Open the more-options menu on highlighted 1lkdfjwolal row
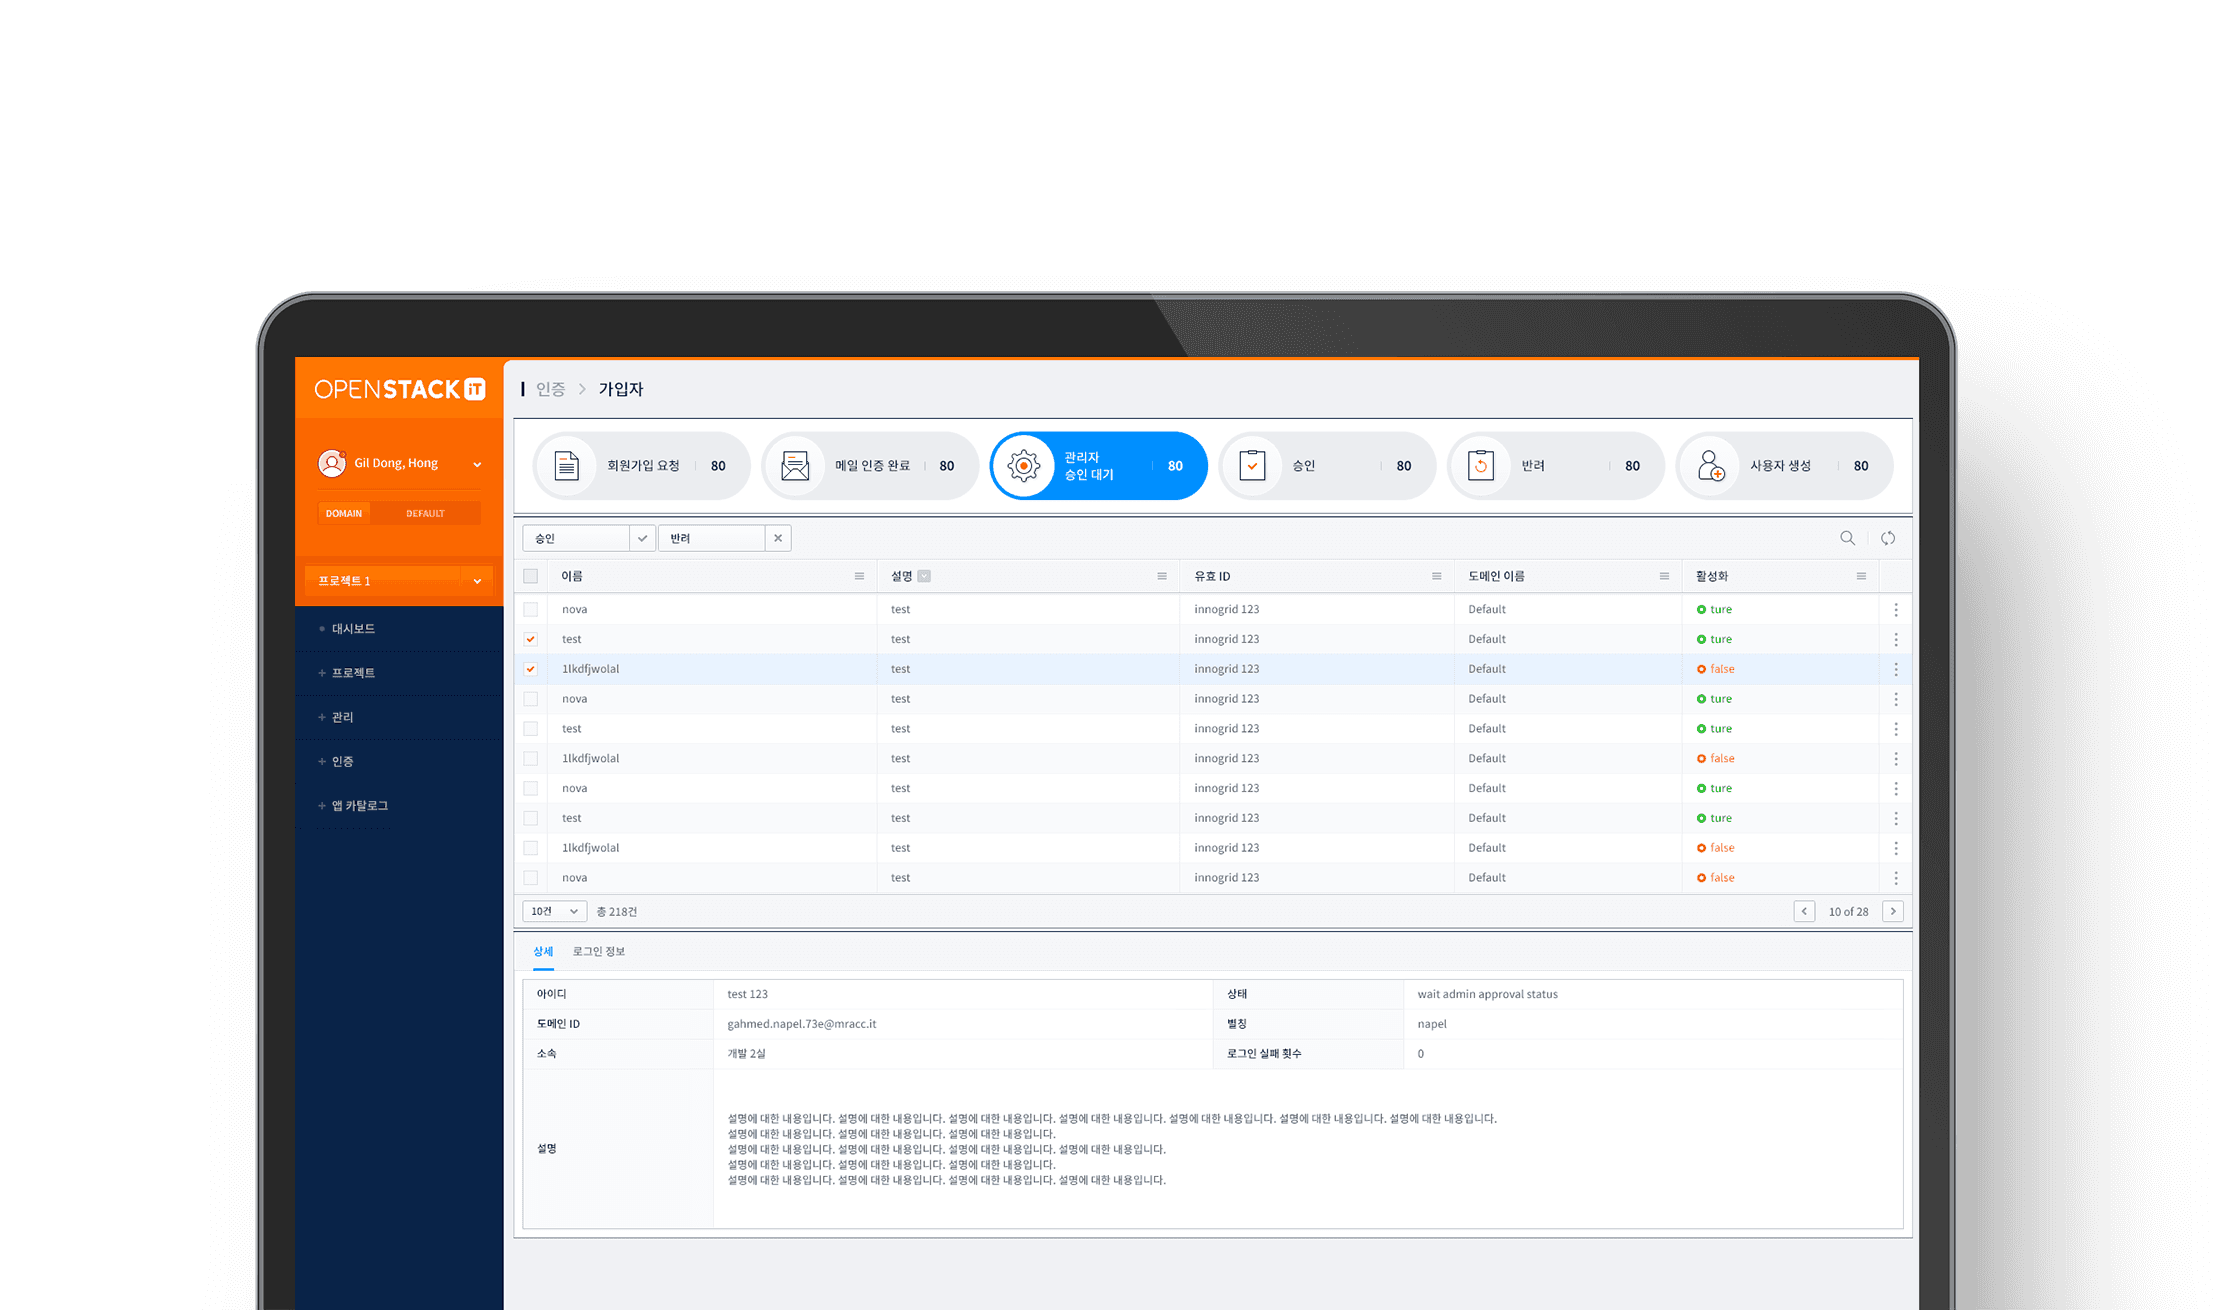The width and height of the screenshot is (2220, 1310). 1896,669
